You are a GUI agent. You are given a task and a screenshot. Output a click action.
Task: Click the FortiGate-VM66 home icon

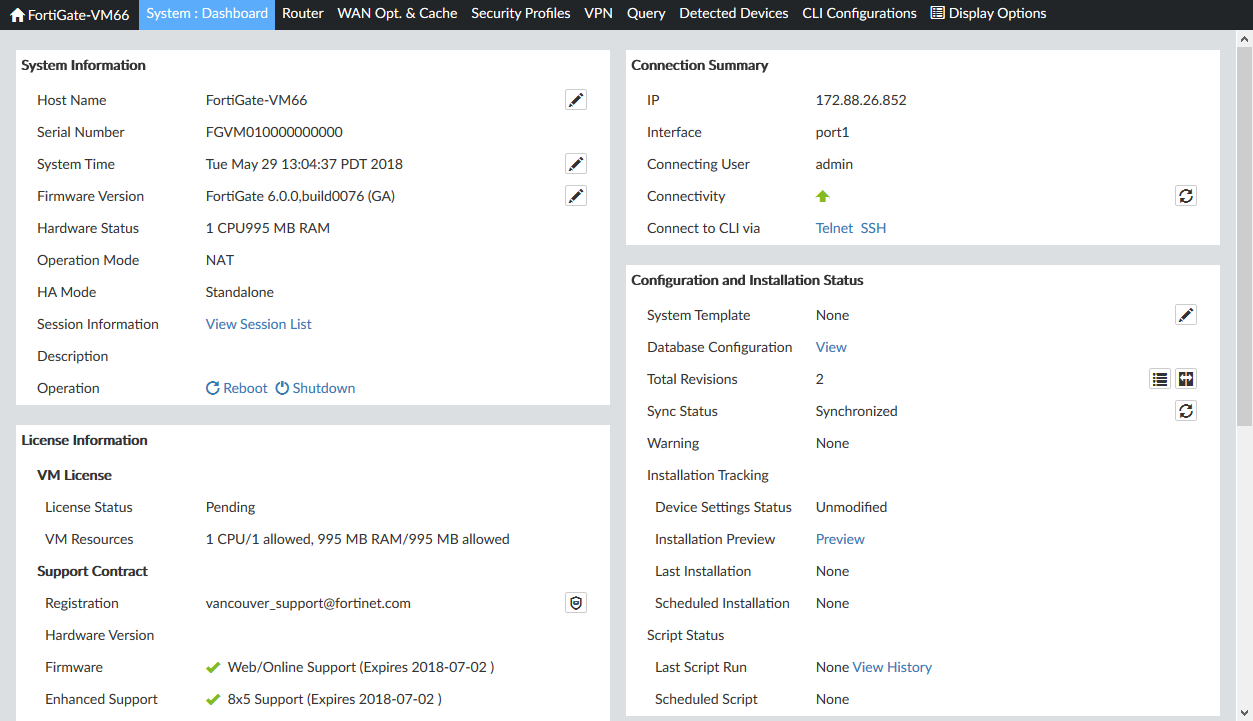pyautogui.click(x=17, y=15)
